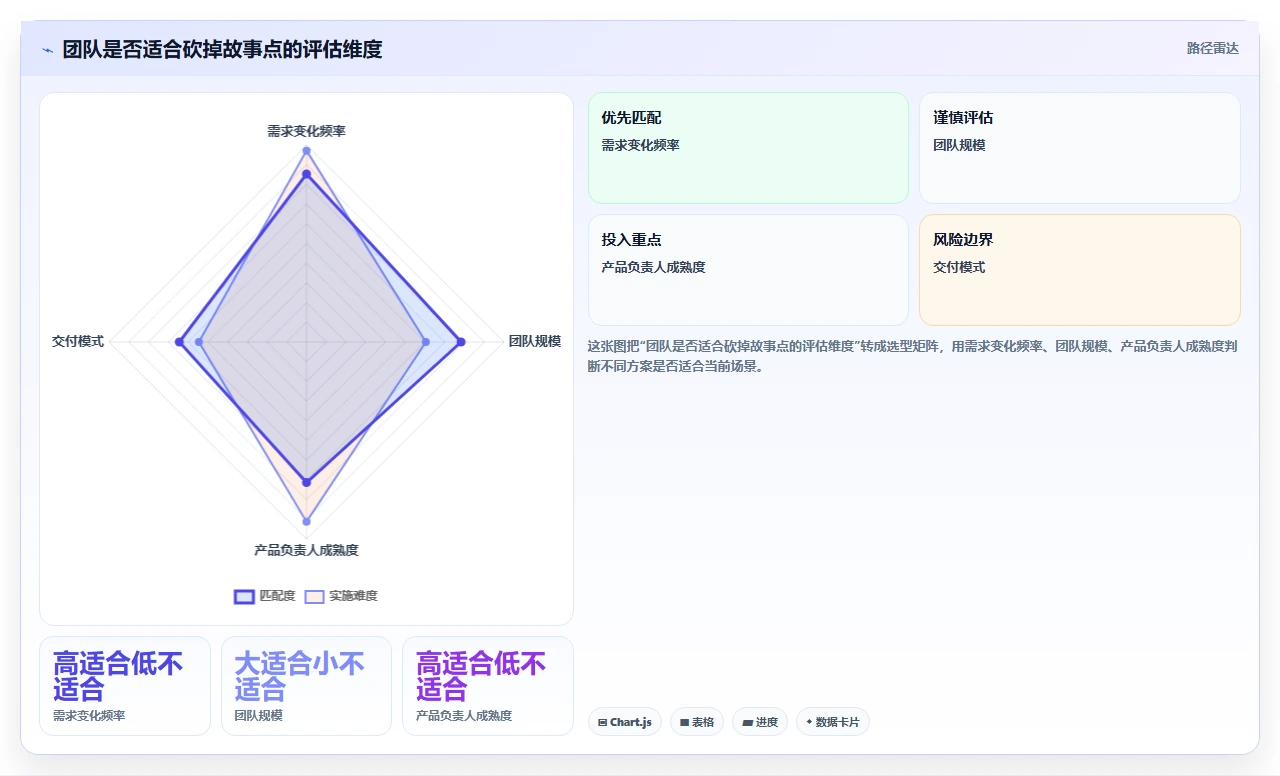
Task: Select the 进度 tag
Action: [x=760, y=722]
